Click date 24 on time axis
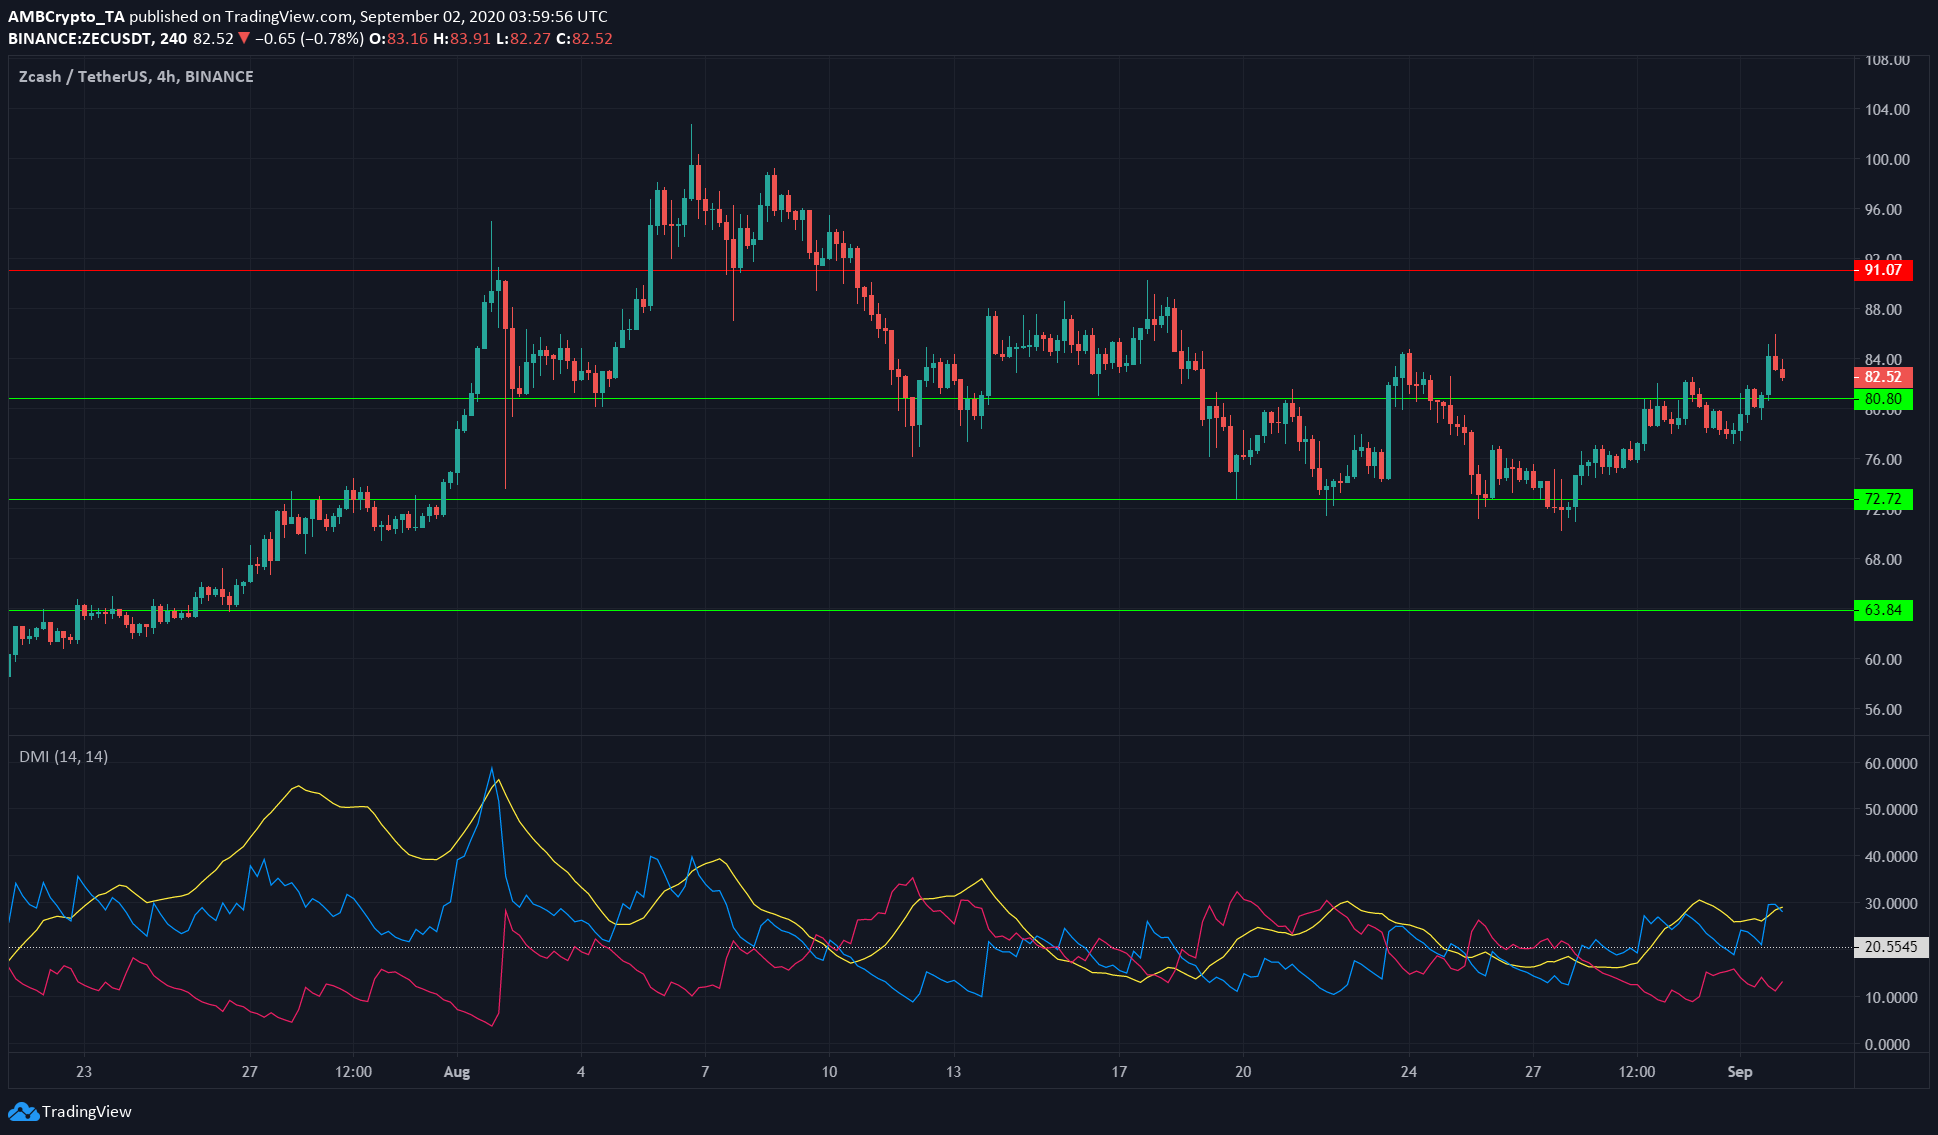1938x1135 pixels. (1409, 1072)
